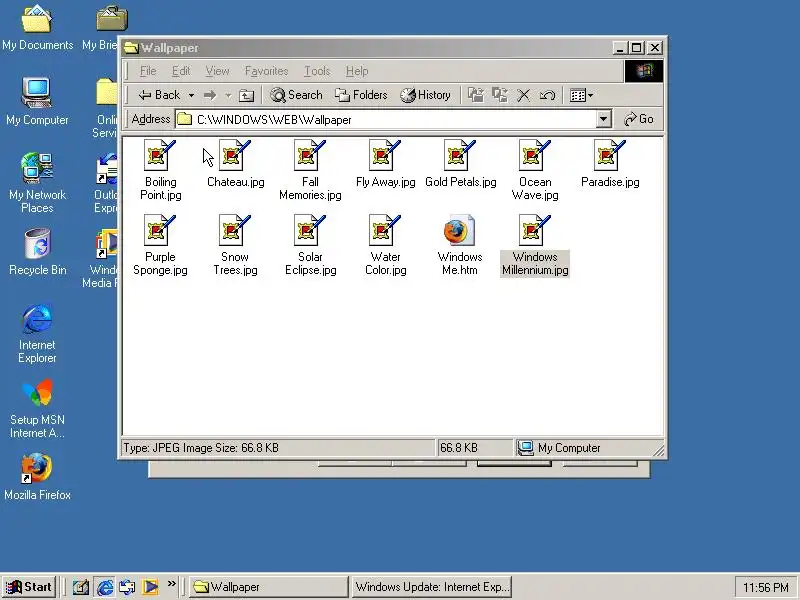
Task: Open the Edit menu
Action: (x=181, y=71)
